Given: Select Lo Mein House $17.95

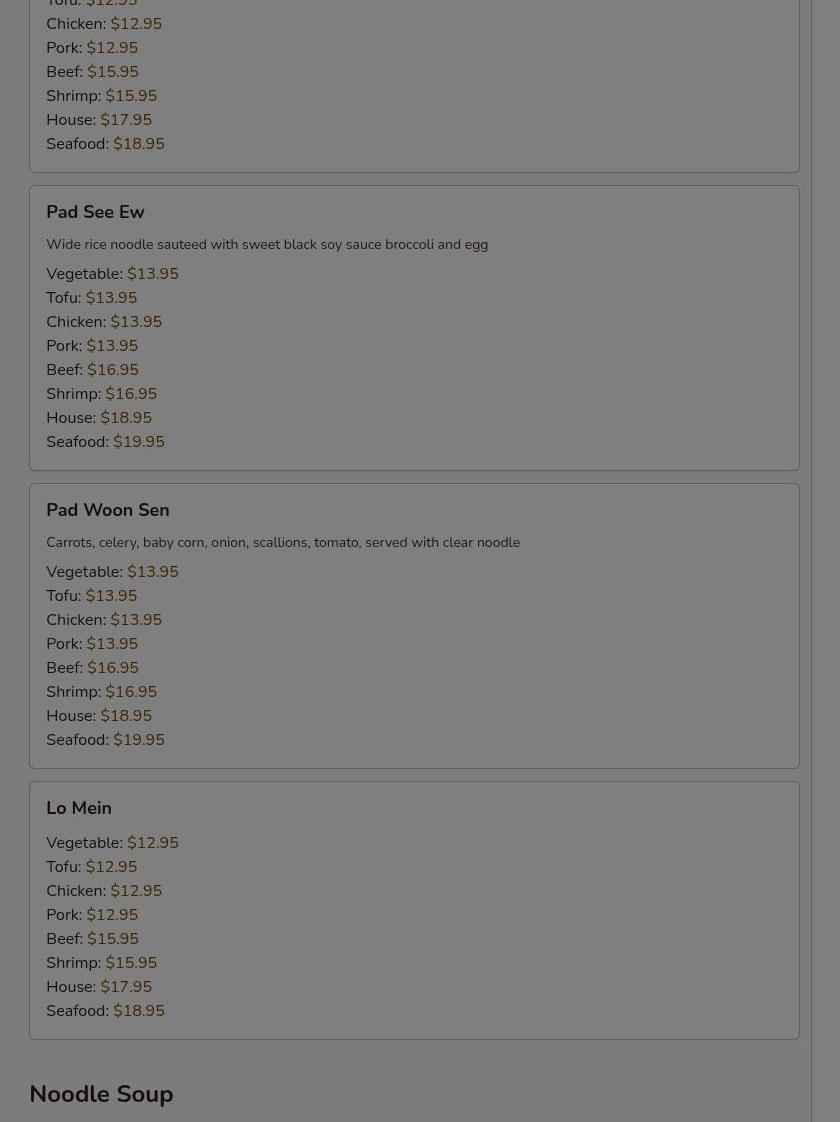Looking at the screenshot, I should tap(99, 986).
